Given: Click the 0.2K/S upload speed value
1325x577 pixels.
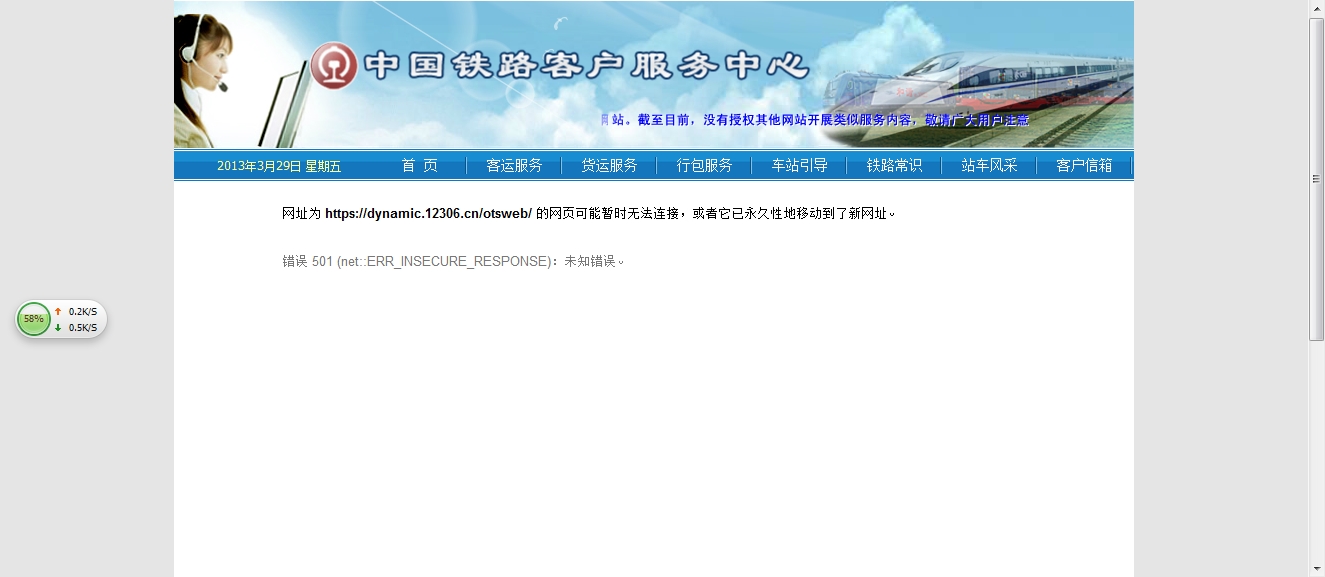Looking at the screenshot, I should tap(83, 311).
